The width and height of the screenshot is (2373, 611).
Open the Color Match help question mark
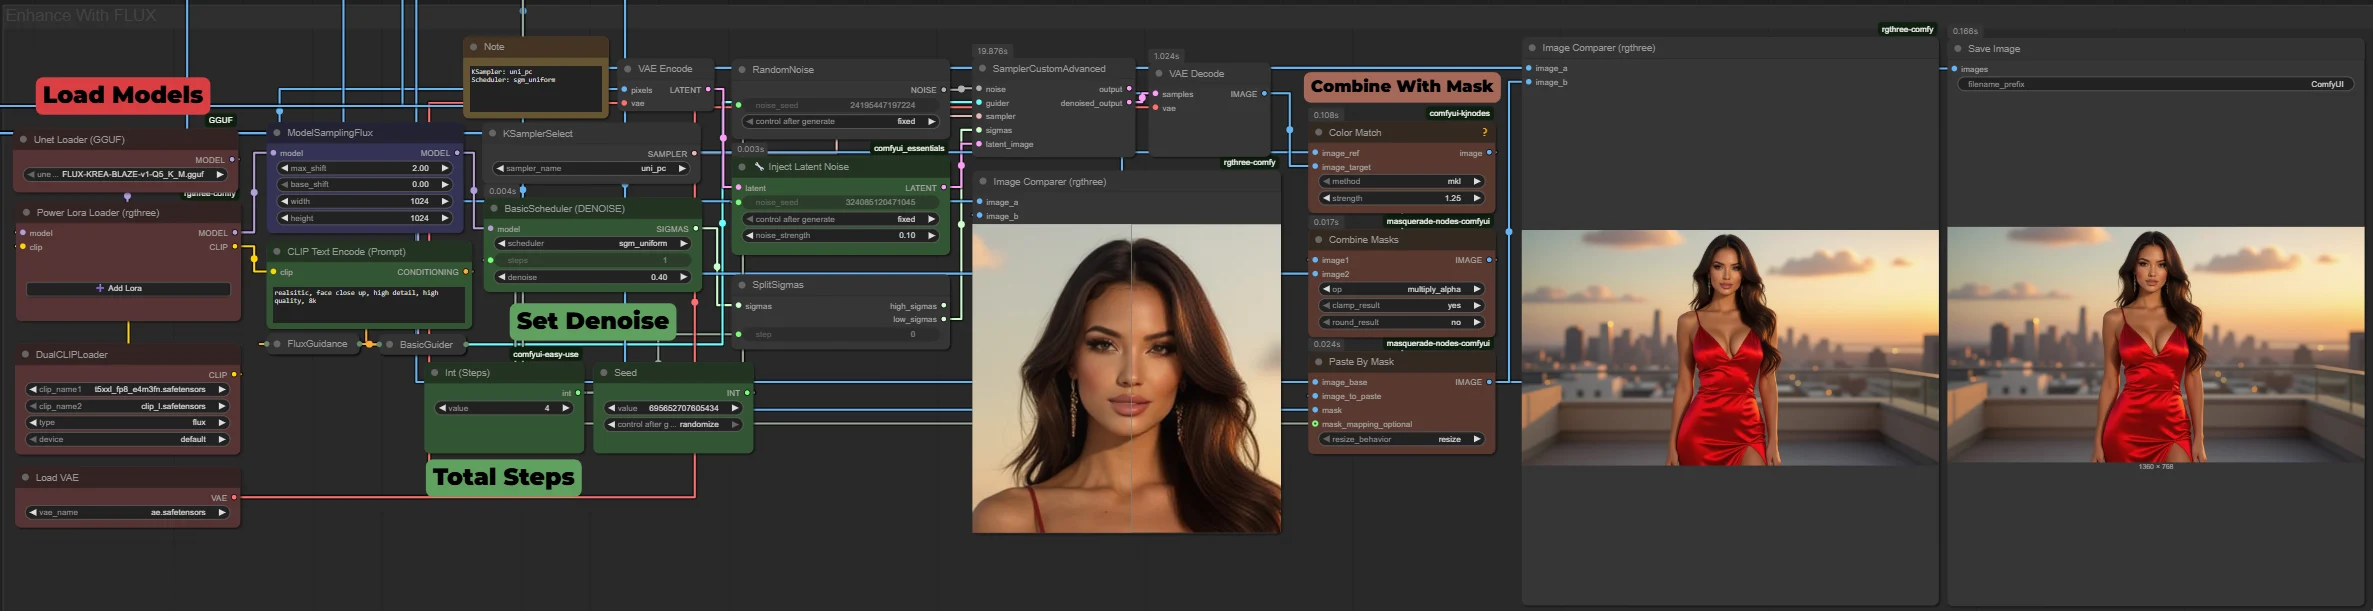click(1485, 133)
